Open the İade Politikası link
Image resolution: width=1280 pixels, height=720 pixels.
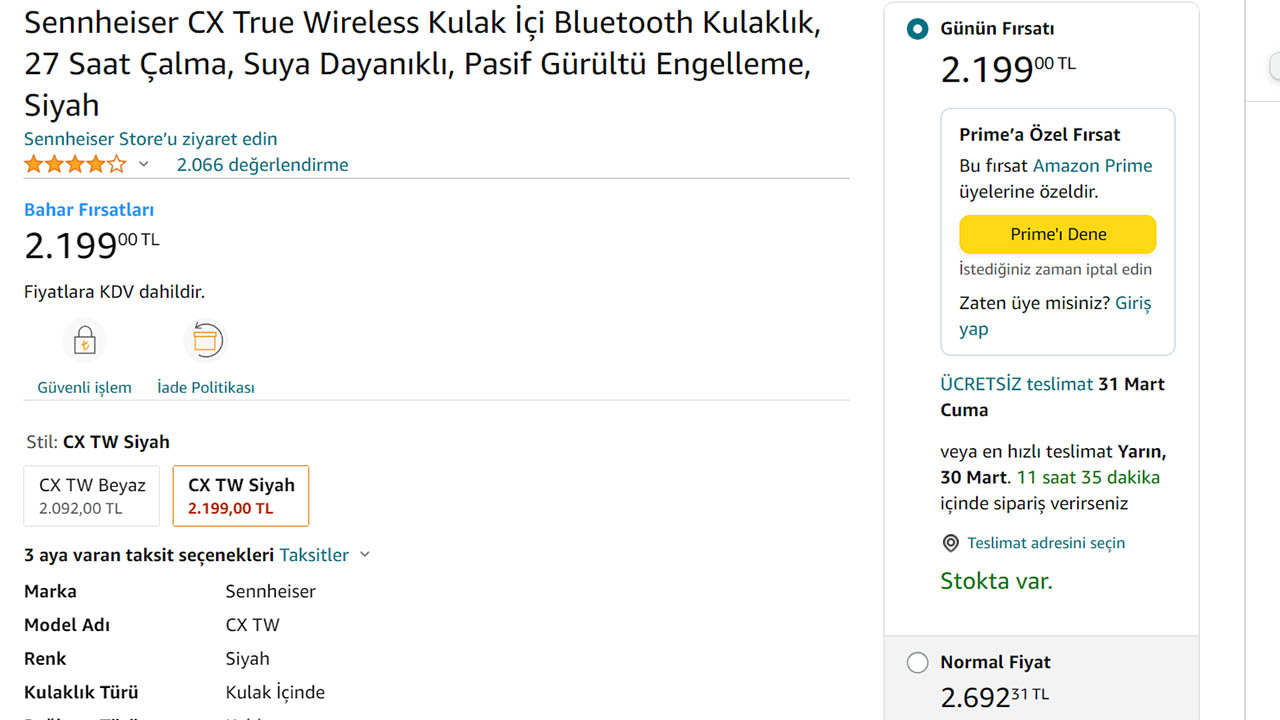206,387
